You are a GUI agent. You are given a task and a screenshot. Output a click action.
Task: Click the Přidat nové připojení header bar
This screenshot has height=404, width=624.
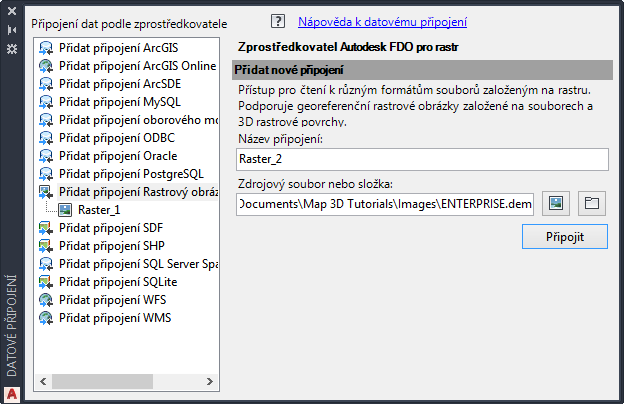point(422,70)
